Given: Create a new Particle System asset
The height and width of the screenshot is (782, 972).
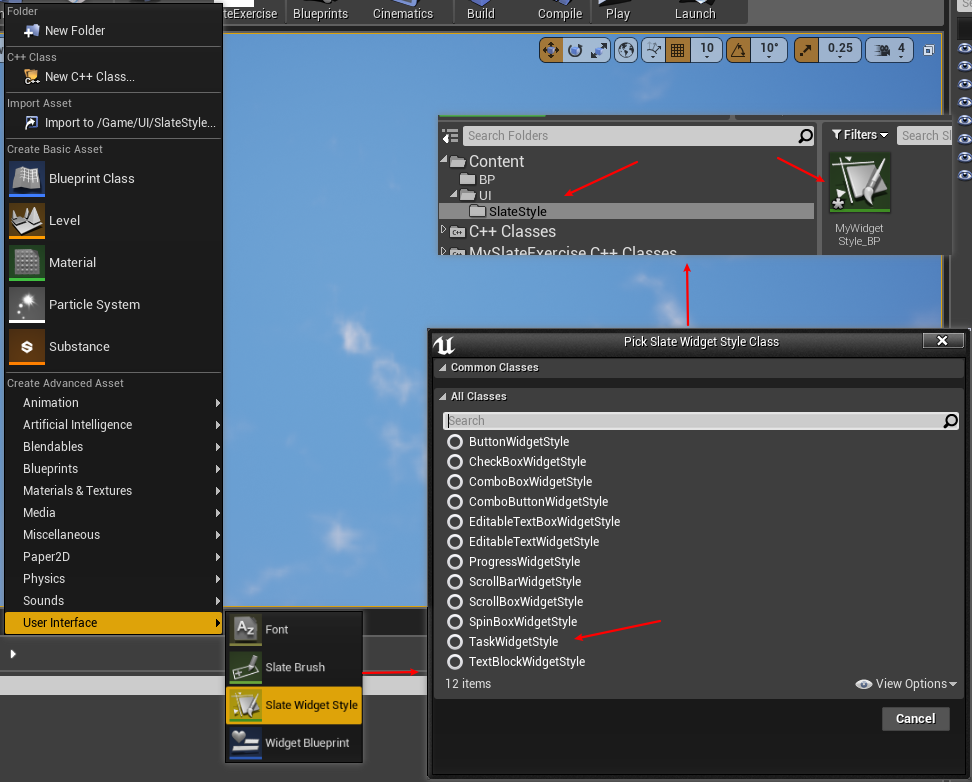Looking at the screenshot, I should 113,305.
